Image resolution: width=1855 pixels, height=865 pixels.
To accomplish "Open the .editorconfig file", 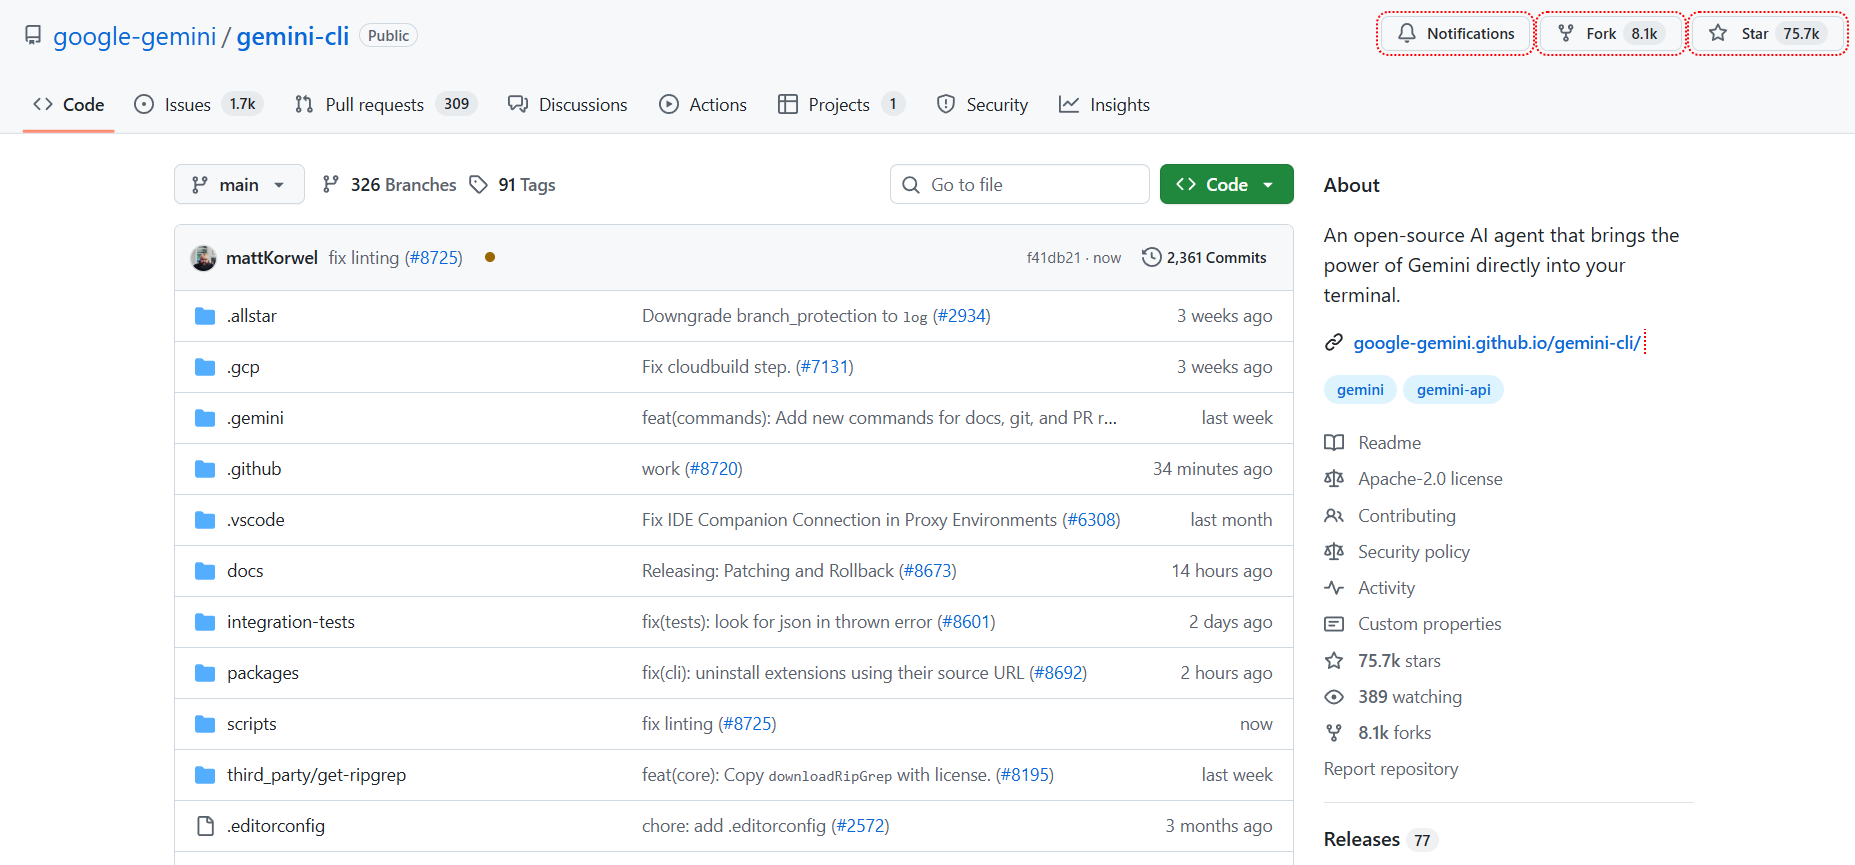I will point(276,826).
